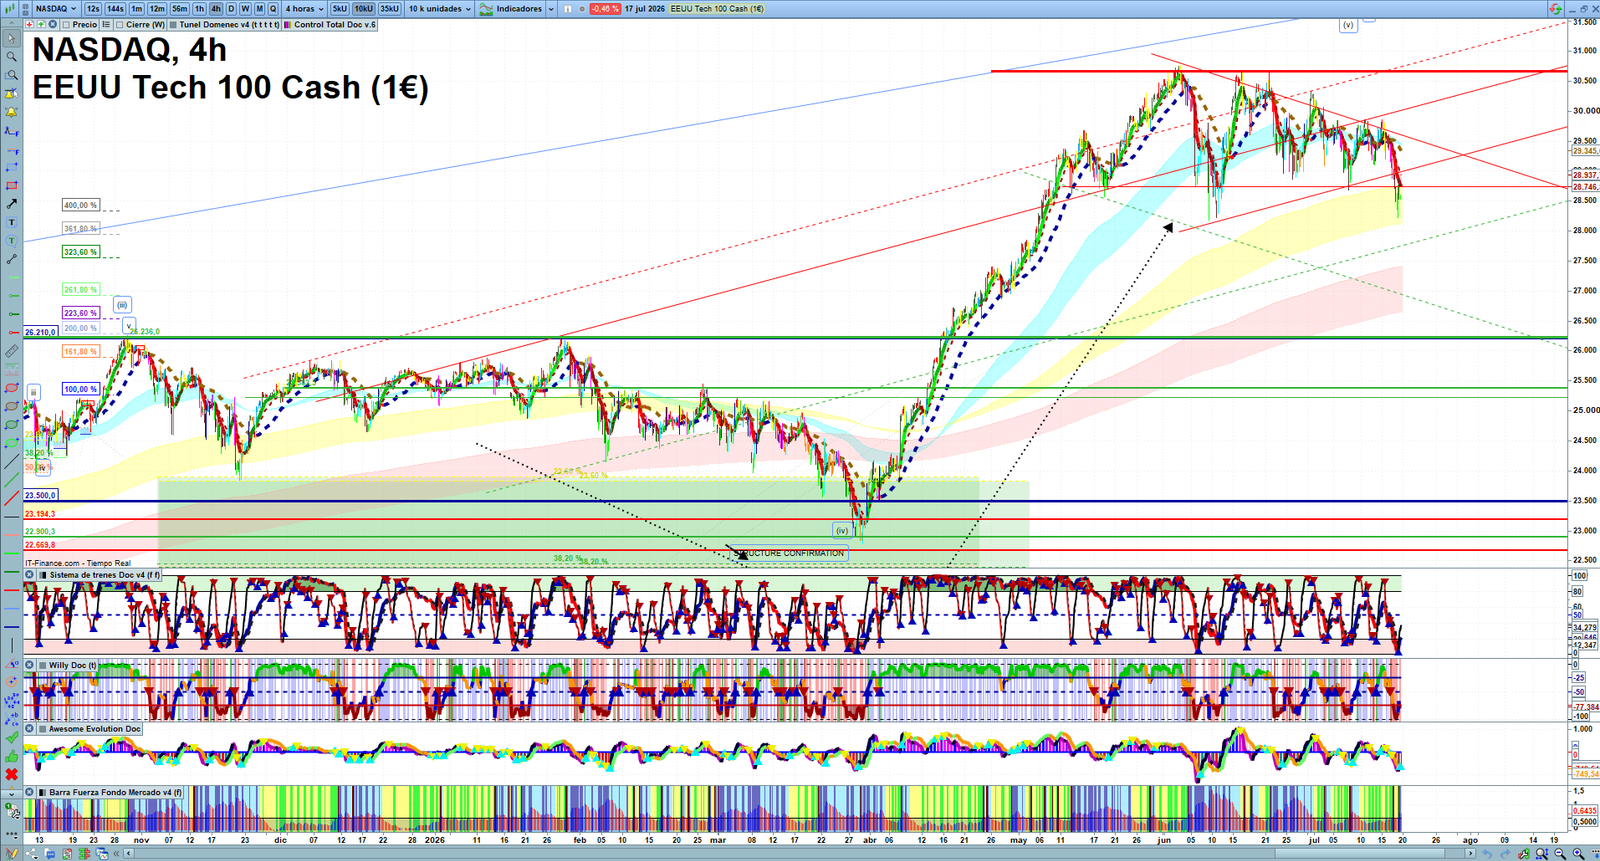Select the ruler measurement tool
Image resolution: width=1600 pixels, height=861 pixels.
point(12,351)
